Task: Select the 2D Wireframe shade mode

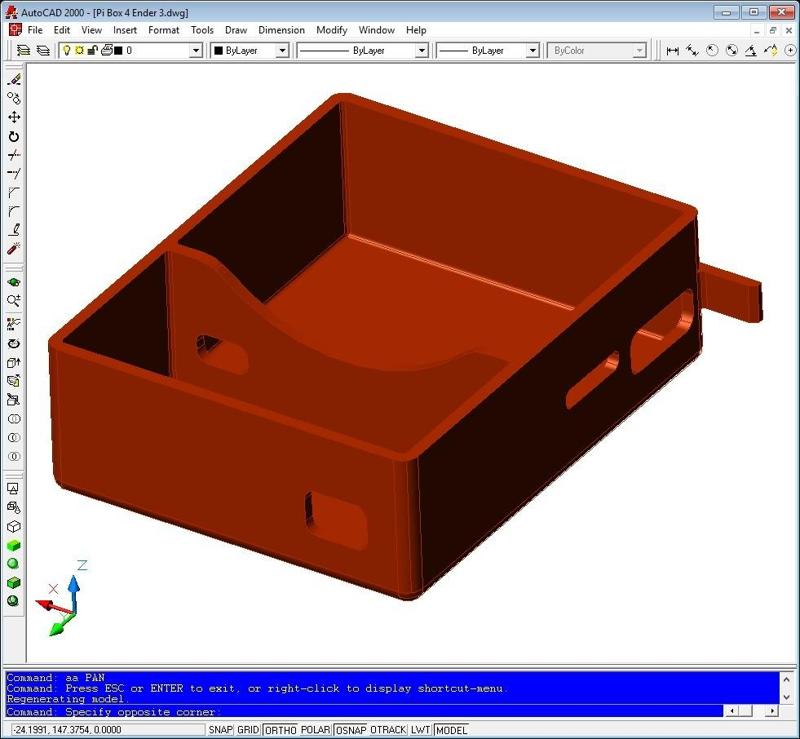Action: pyautogui.click(x=14, y=488)
